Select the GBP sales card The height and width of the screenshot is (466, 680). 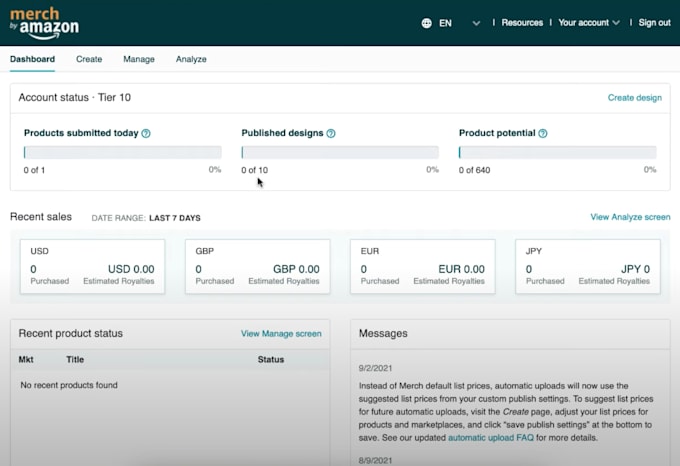pyautogui.click(x=258, y=267)
